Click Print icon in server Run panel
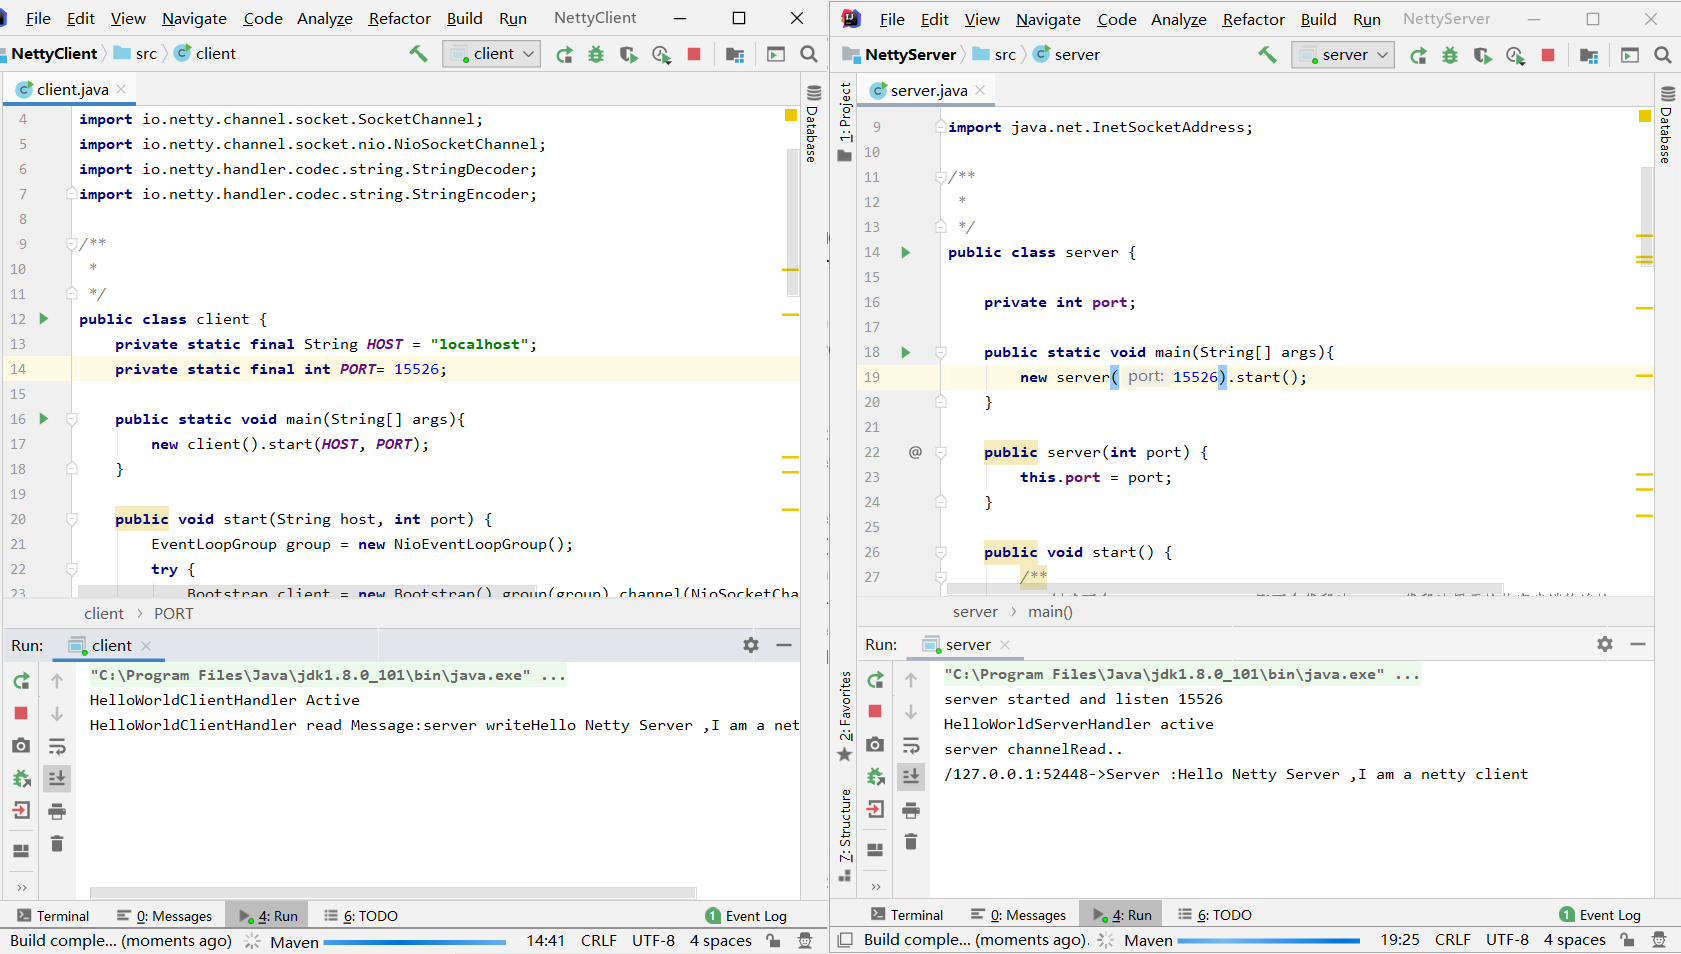1681x954 pixels. click(x=911, y=810)
